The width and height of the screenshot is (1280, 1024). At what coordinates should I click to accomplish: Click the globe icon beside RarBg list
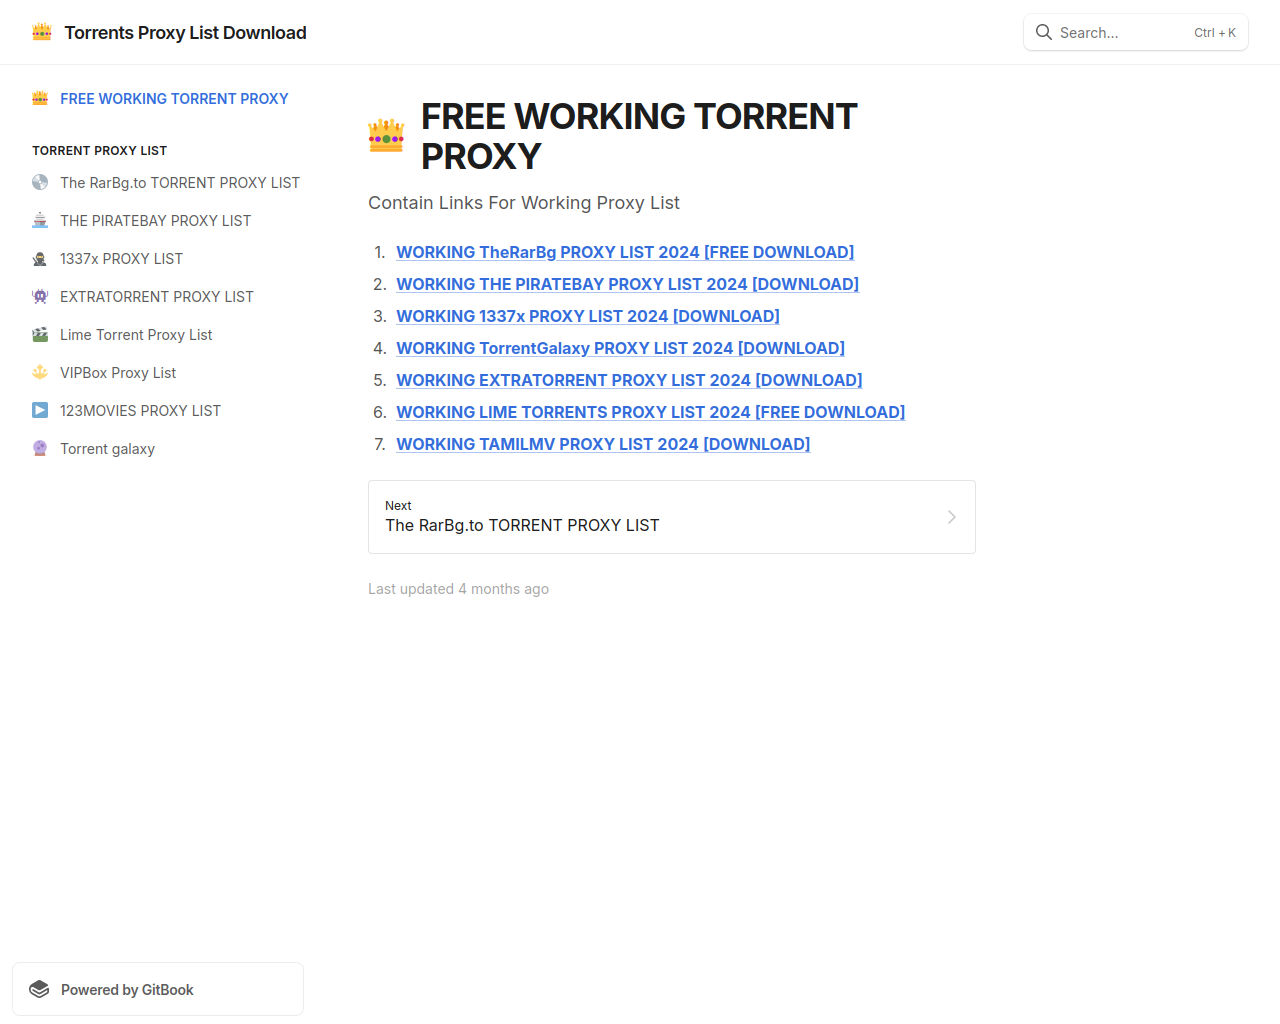click(40, 182)
